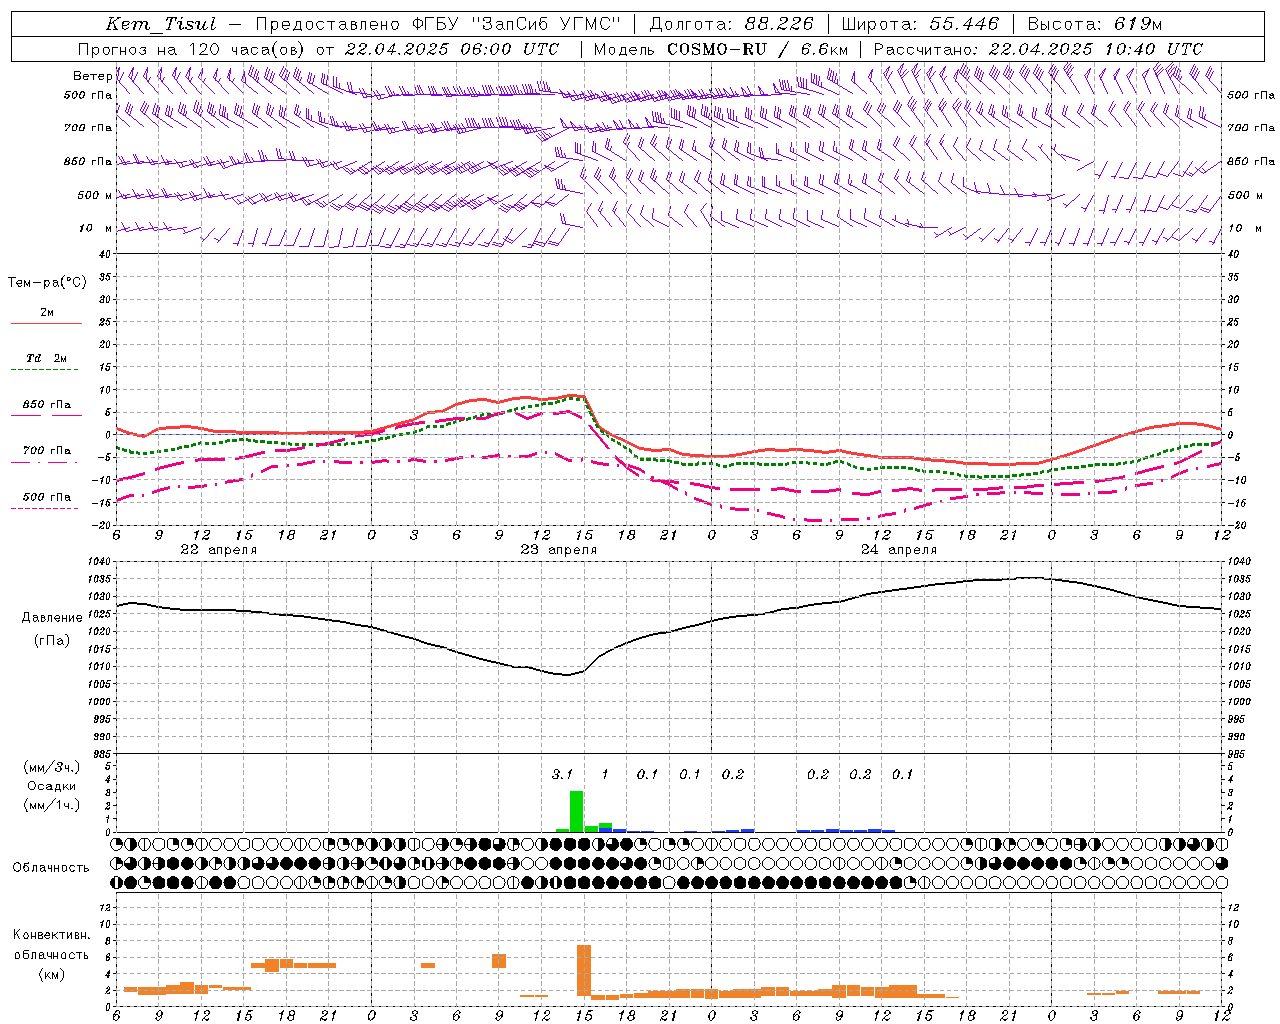Click the 'Ветер' wind panel label

point(92,76)
